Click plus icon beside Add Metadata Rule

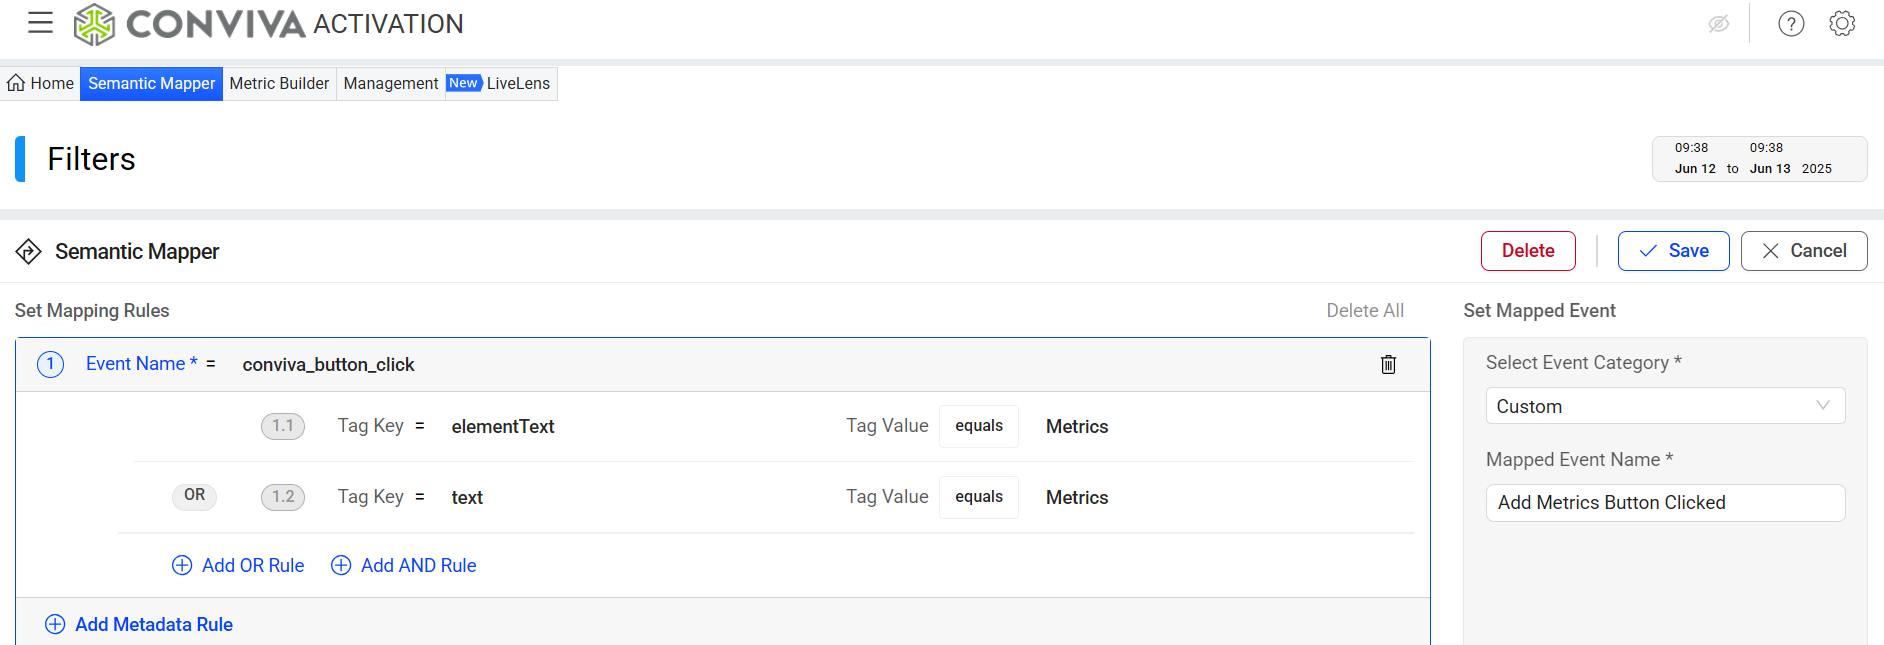[55, 624]
